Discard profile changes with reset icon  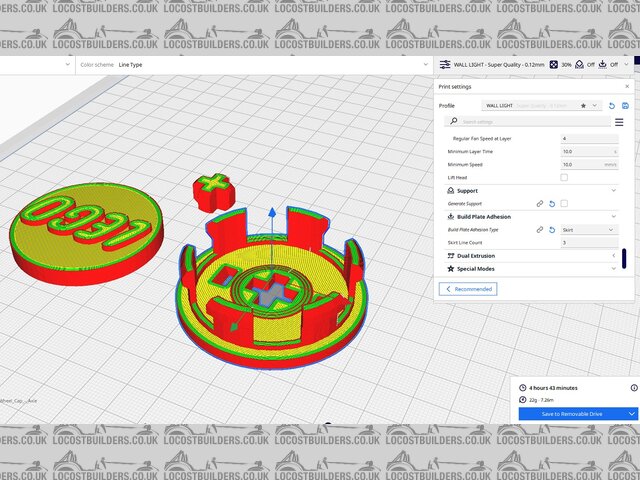coord(611,105)
